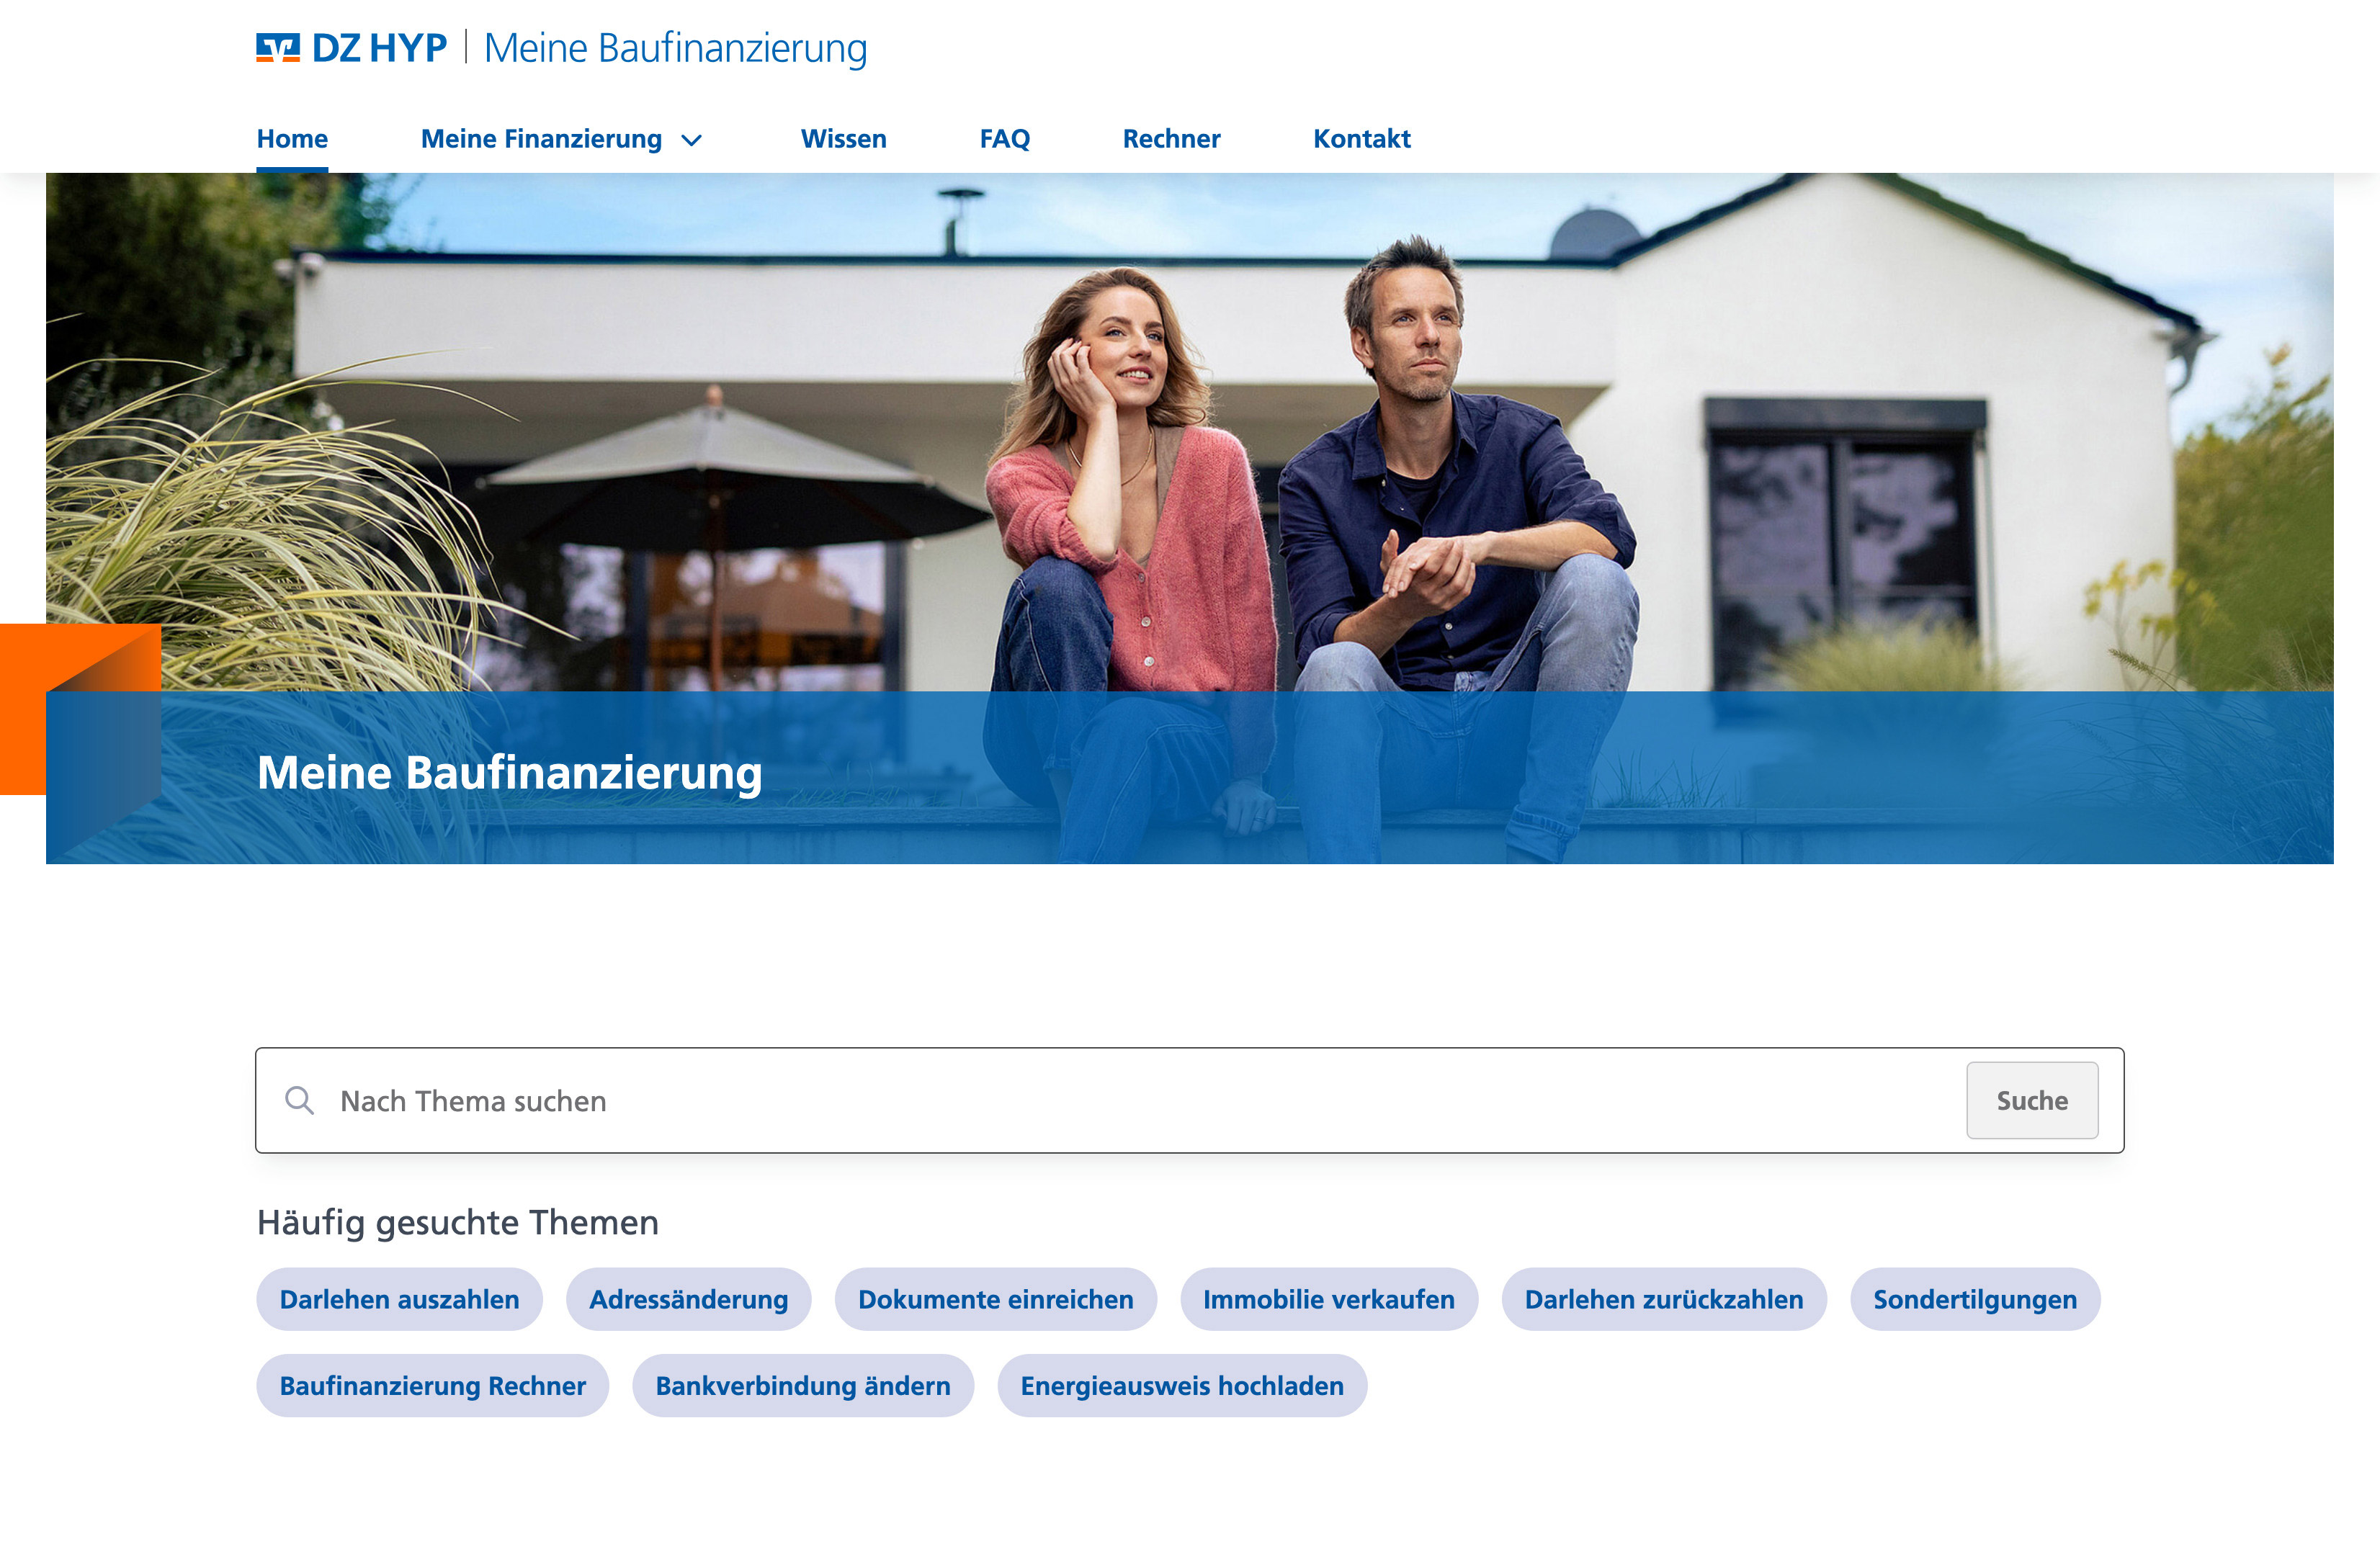
Task: Choose the Energieausweis hochladen topic
Action: pyautogui.click(x=1181, y=1385)
